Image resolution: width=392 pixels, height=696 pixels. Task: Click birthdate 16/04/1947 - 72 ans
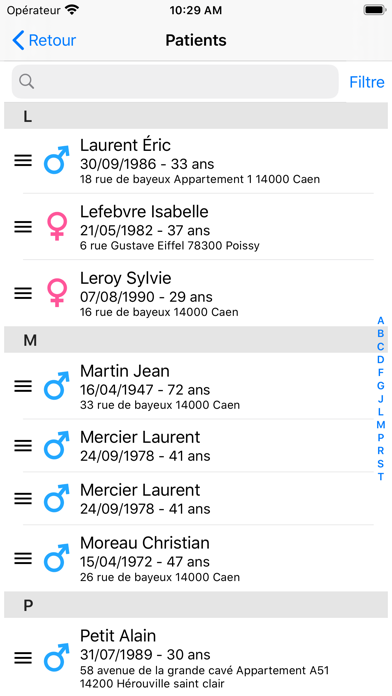pos(145,390)
